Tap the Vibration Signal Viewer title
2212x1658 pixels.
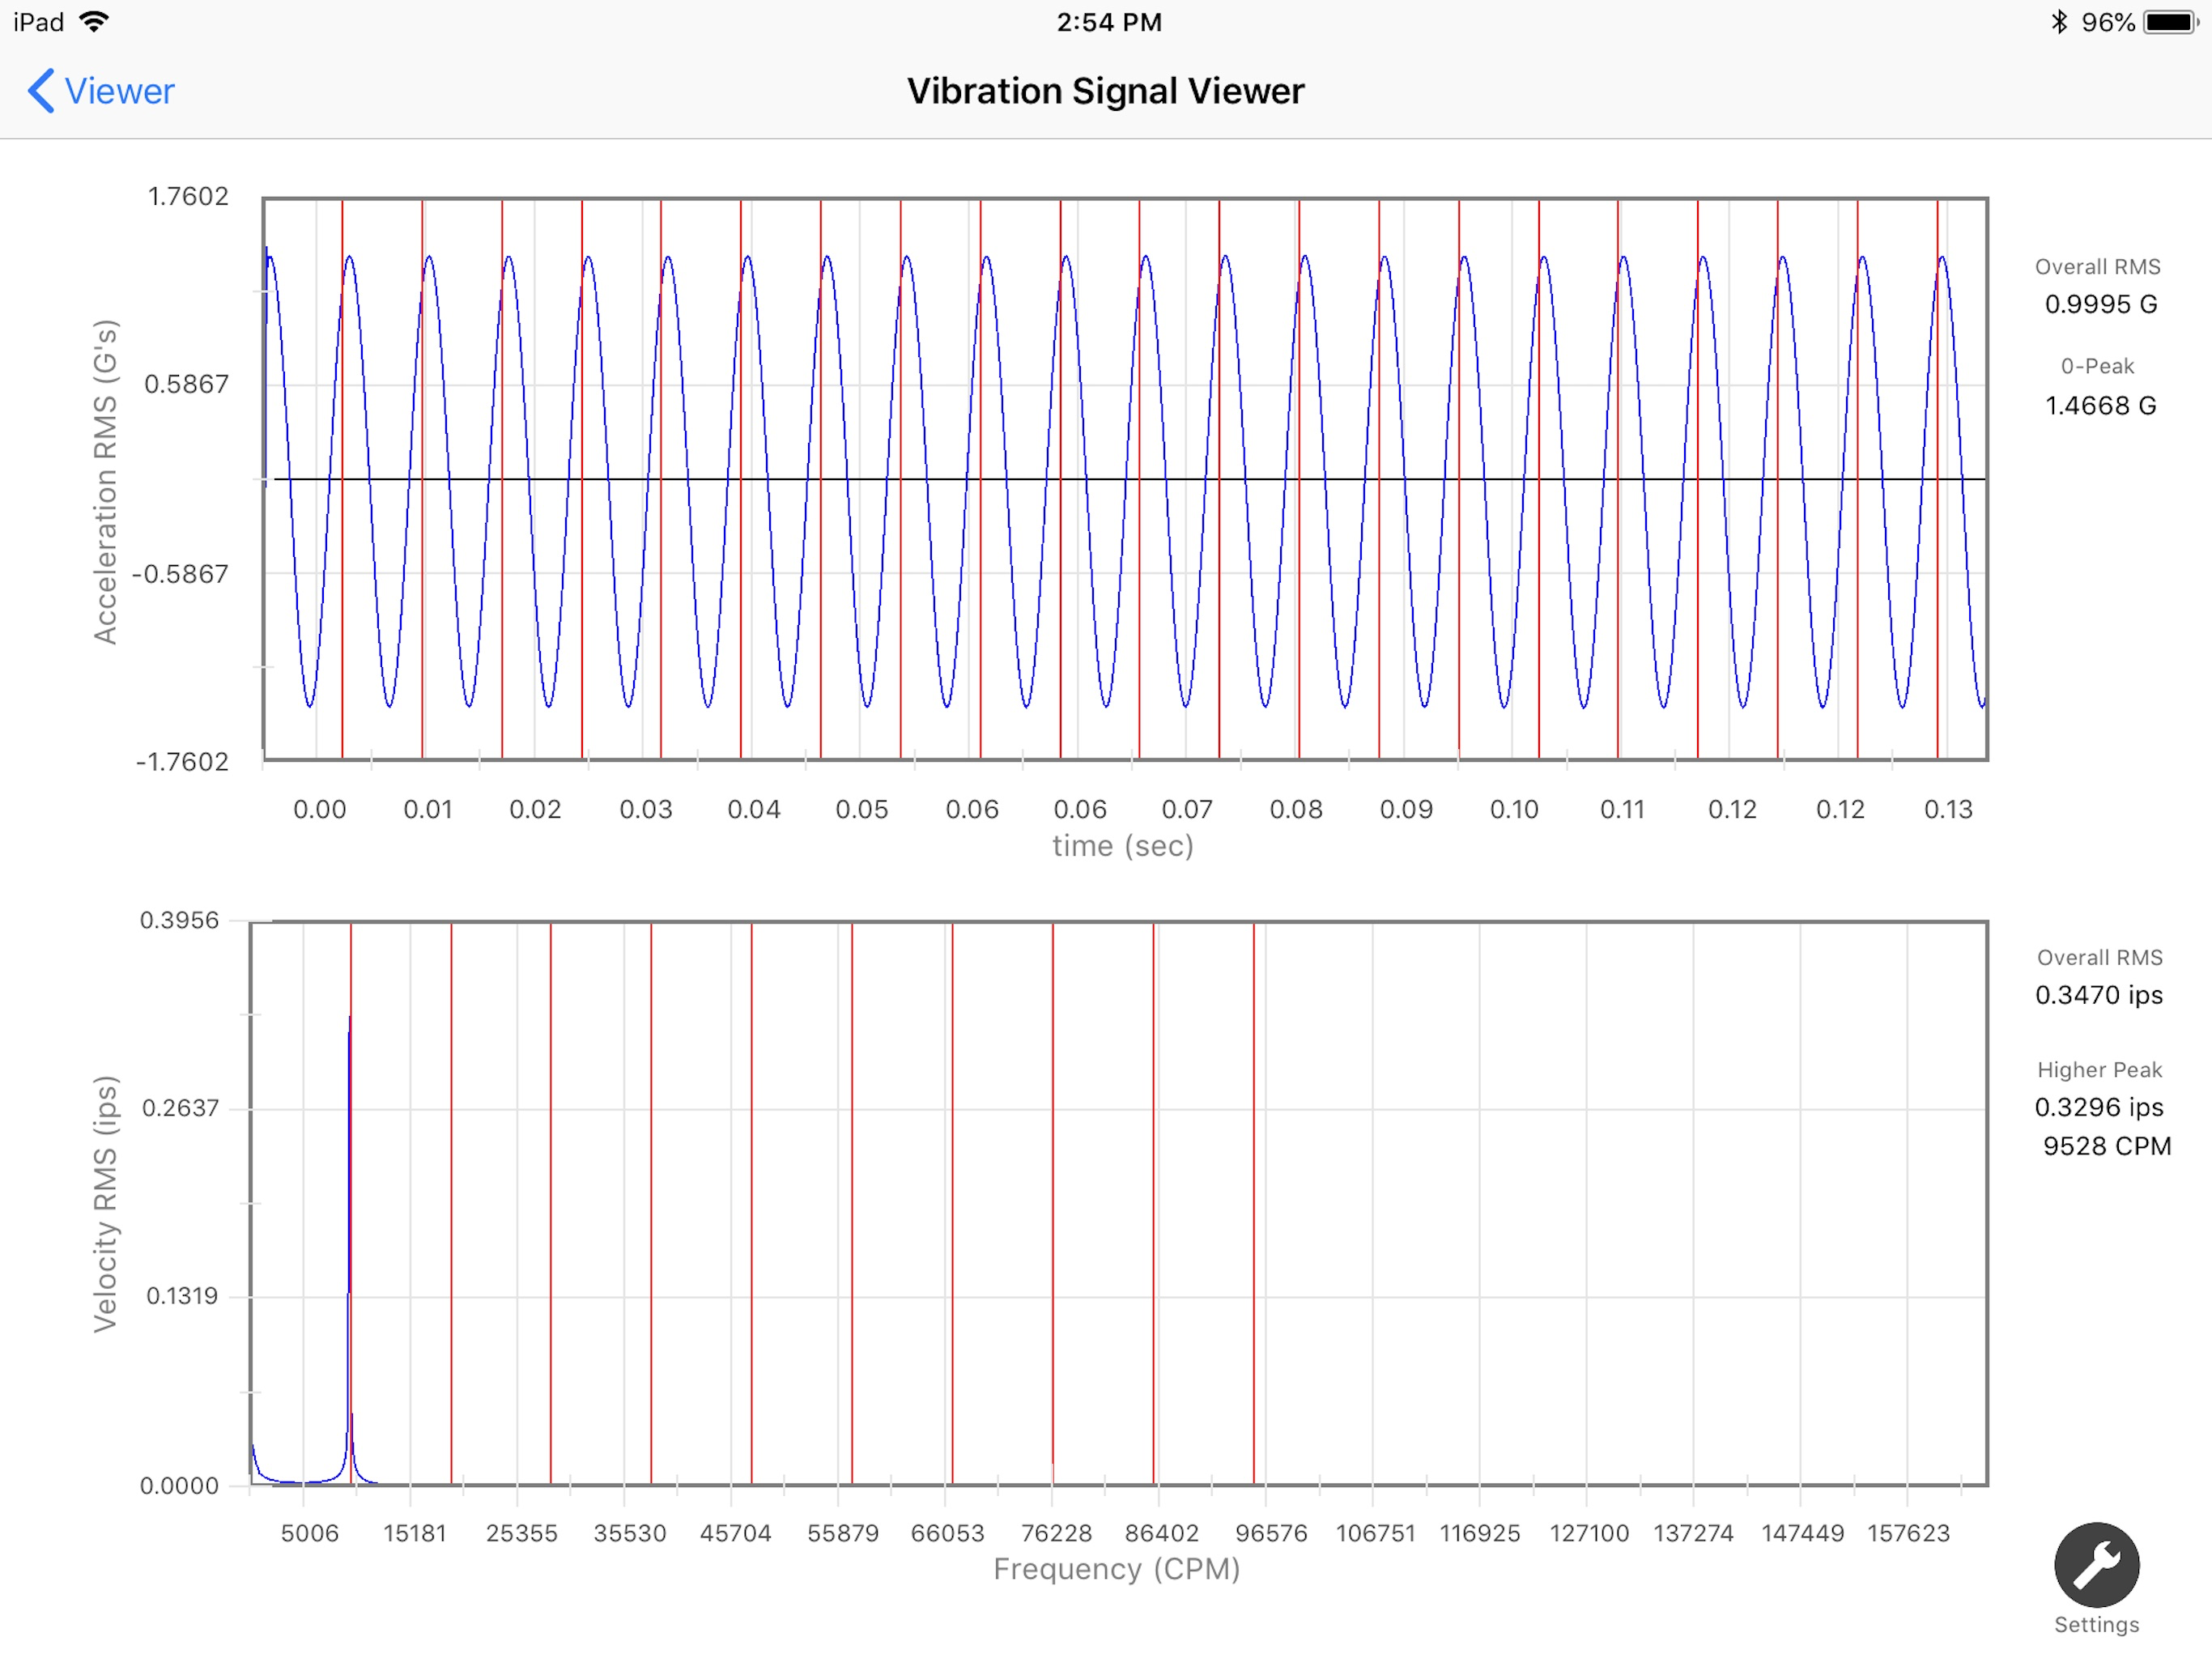[x=1105, y=91]
